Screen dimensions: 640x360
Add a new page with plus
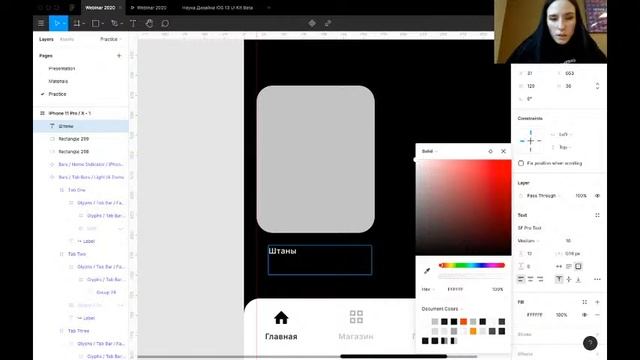tap(119, 56)
